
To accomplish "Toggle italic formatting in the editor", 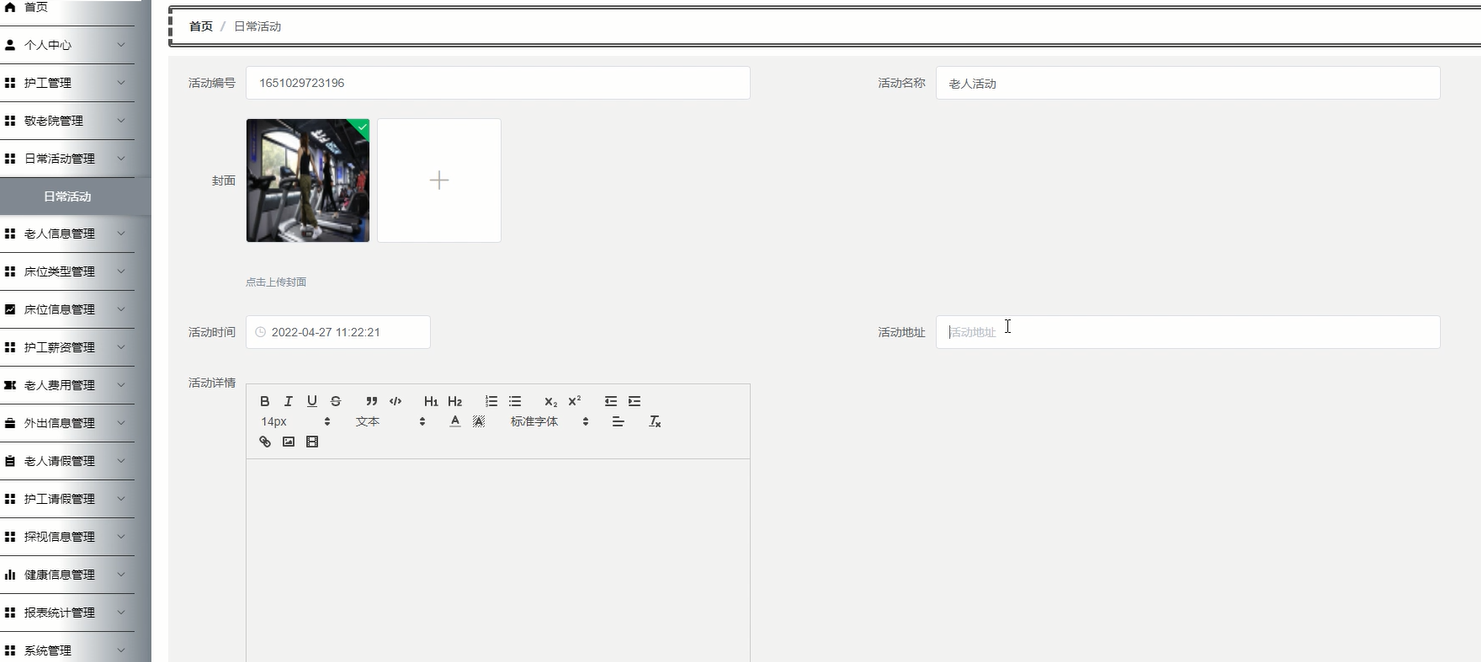I will (x=288, y=401).
